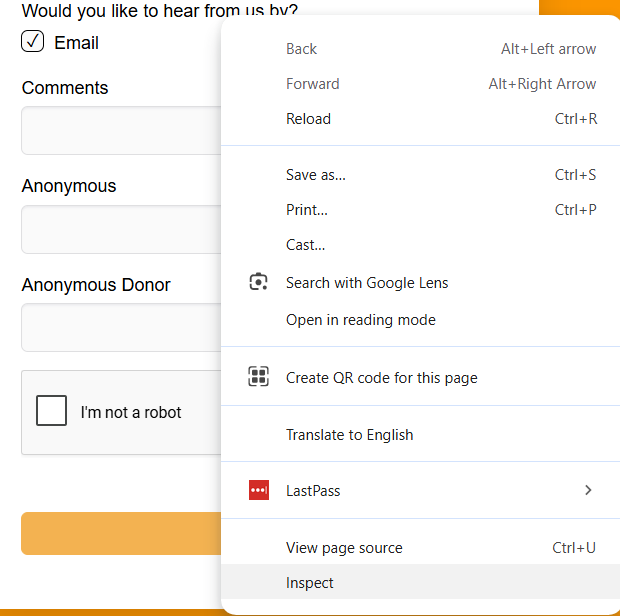620x616 pixels.
Task: Select Back in the context menu
Action: click(x=301, y=49)
